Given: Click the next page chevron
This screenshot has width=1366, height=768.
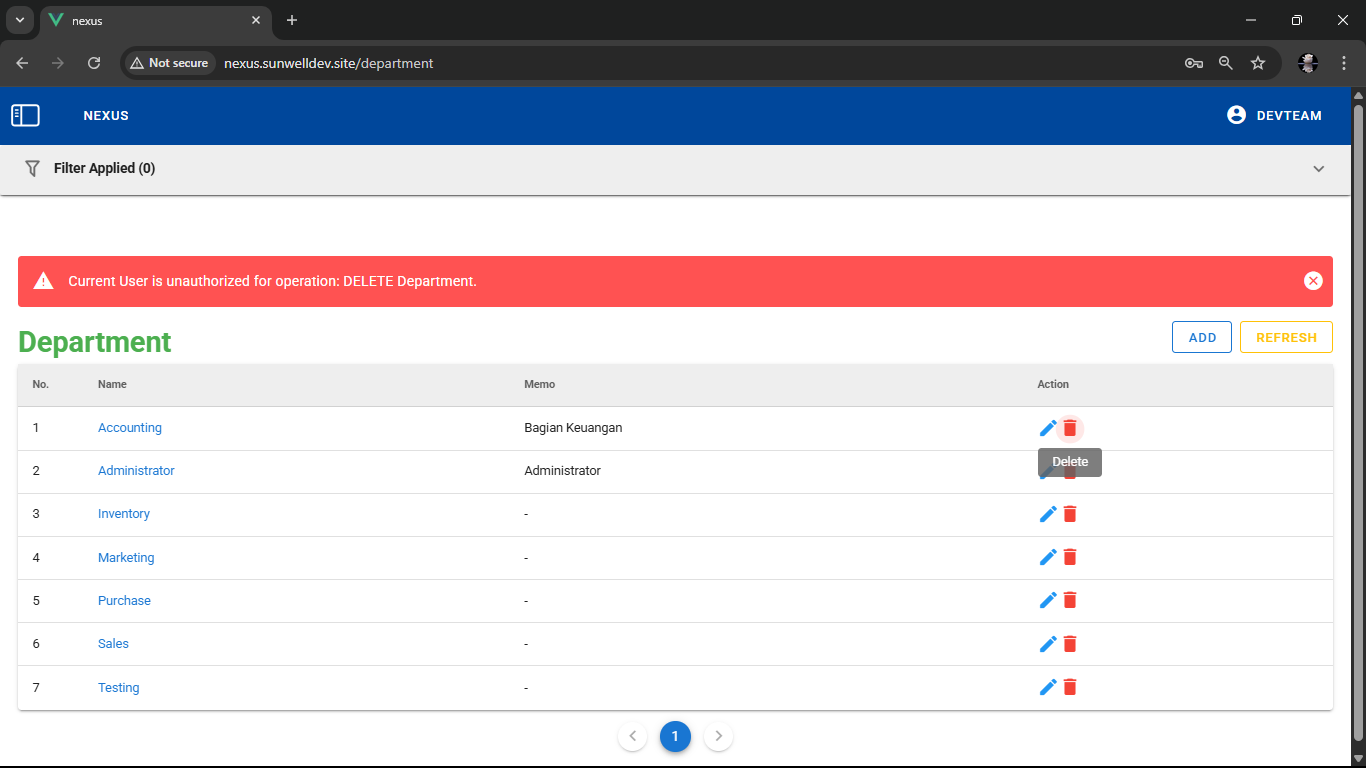Looking at the screenshot, I should tap(718, 737).
